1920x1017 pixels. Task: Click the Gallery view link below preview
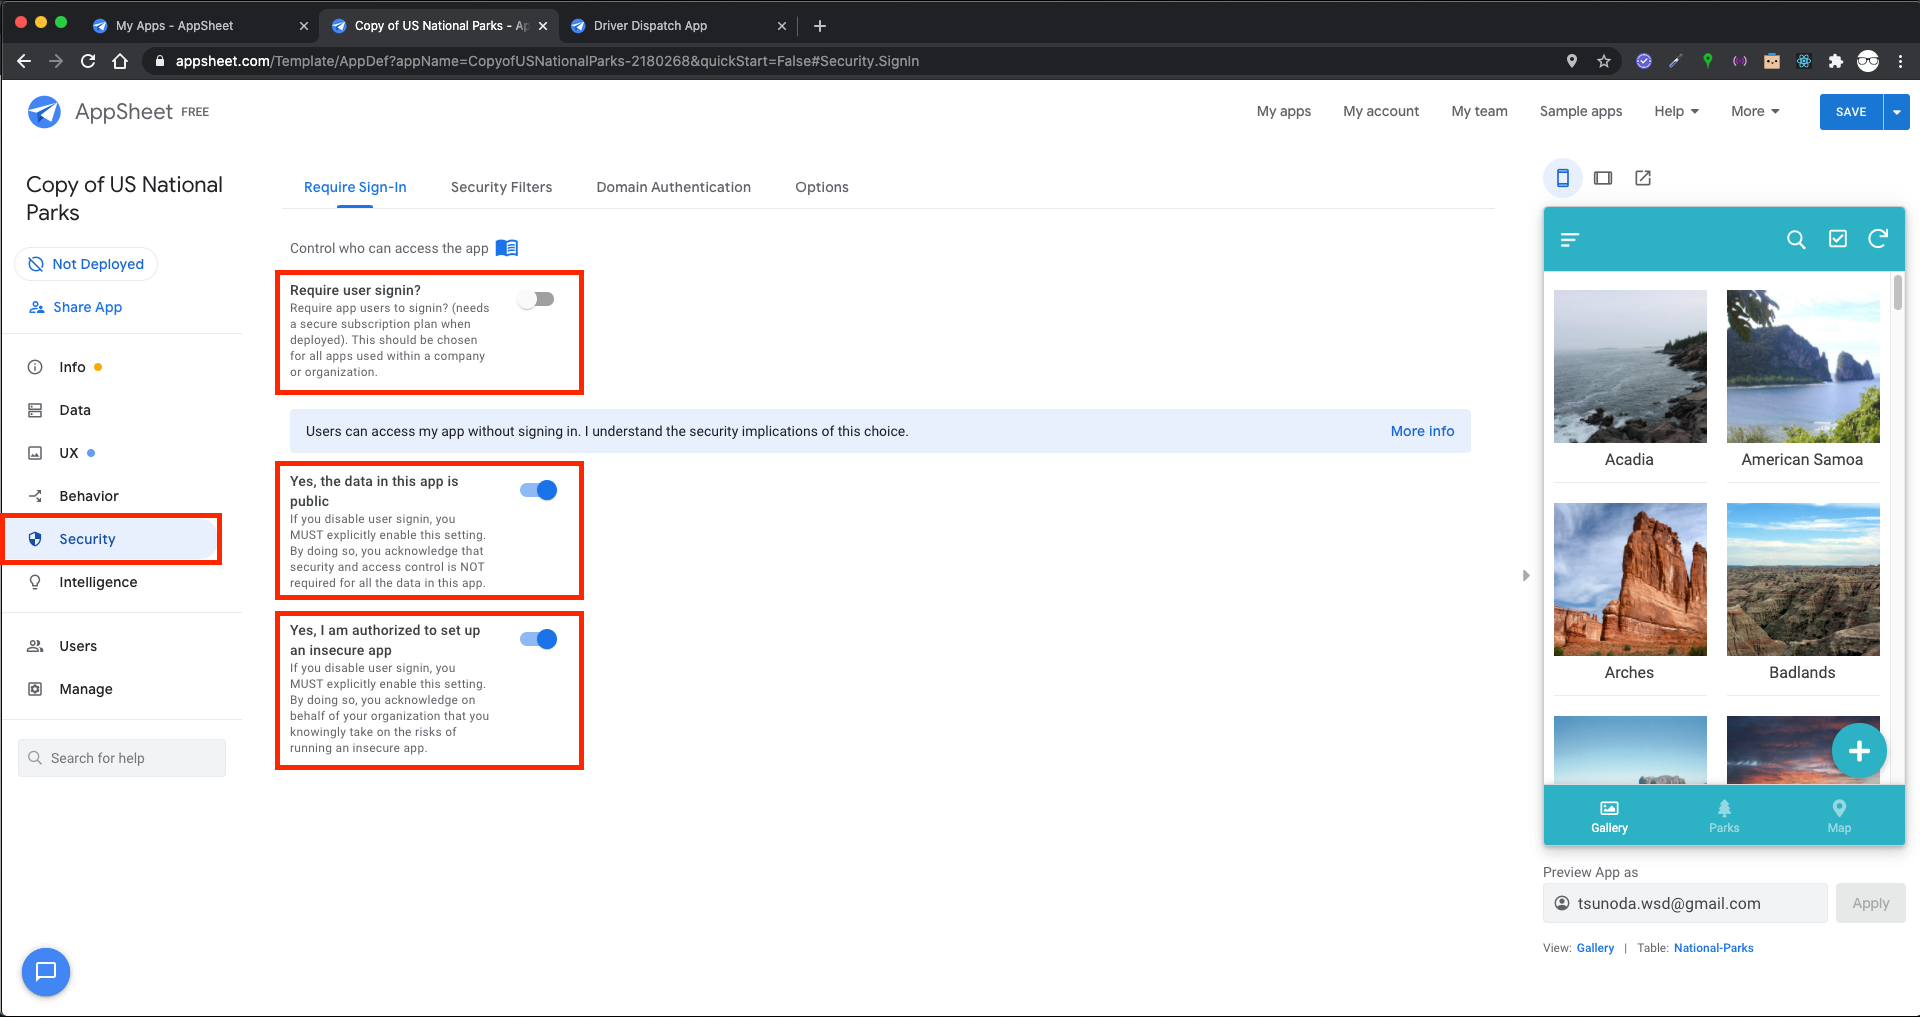tap(1595, 948)
